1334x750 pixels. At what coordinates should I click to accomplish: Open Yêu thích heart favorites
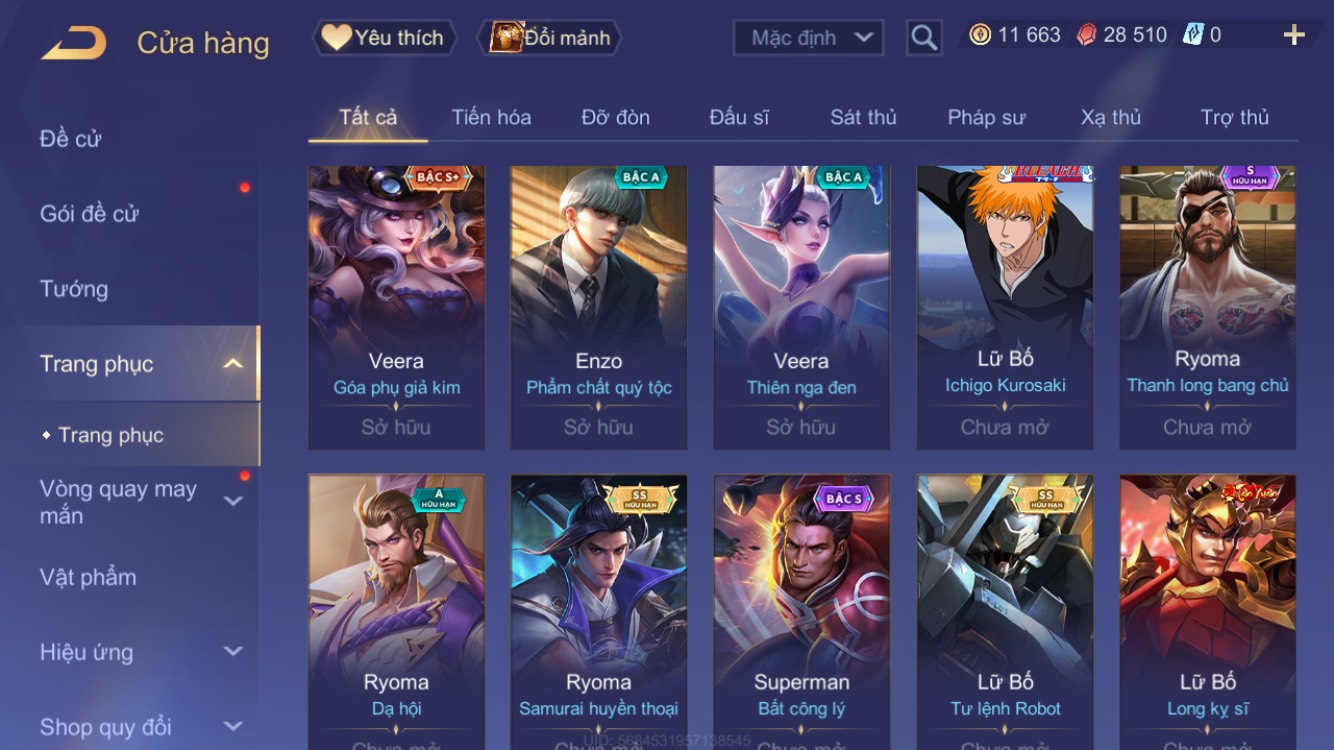coord(384,38)
